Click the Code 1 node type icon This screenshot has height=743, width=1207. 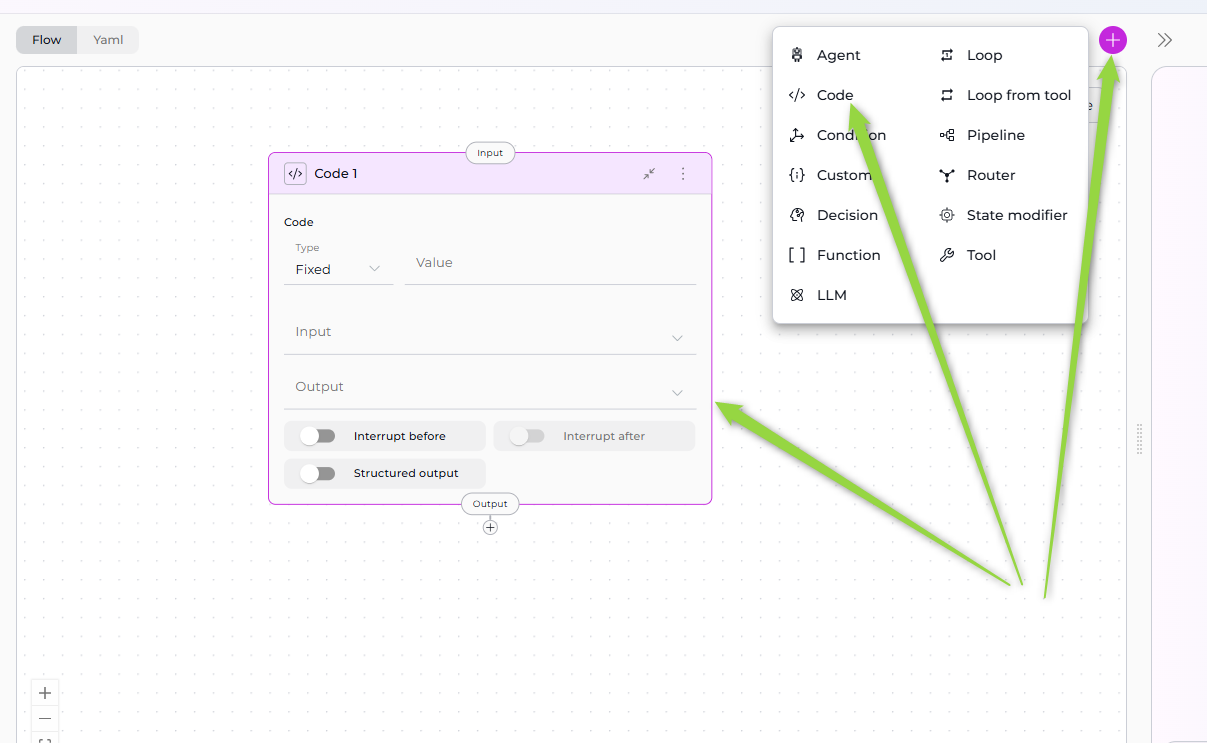(x=295, y=174)
